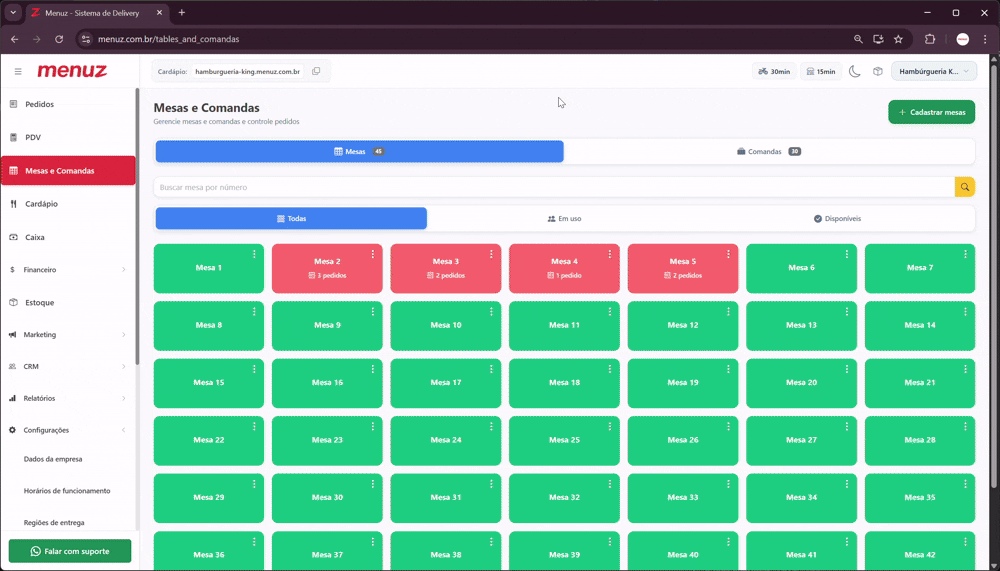Focus the Buscar mesa por número field
This screenshot has width=1000, height=571.
coord(554,187)
